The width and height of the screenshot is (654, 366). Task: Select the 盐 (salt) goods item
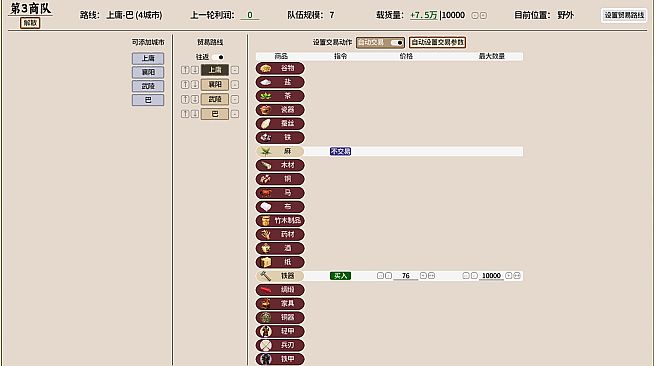coord(280,82)
